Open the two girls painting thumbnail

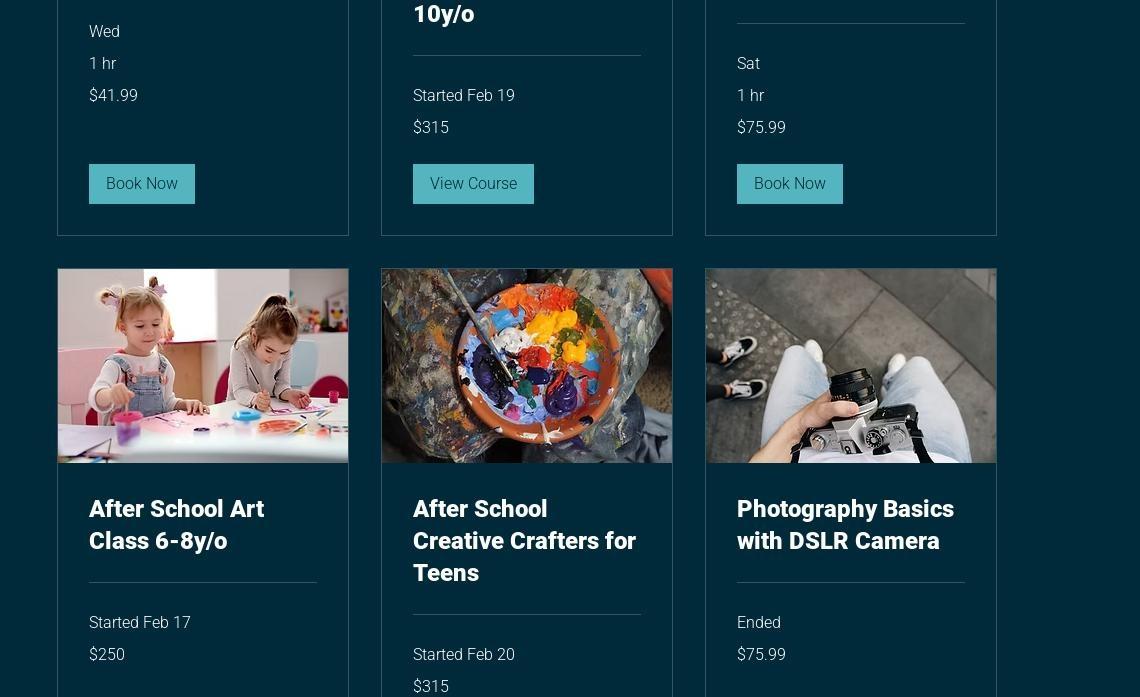coord(203,366)
